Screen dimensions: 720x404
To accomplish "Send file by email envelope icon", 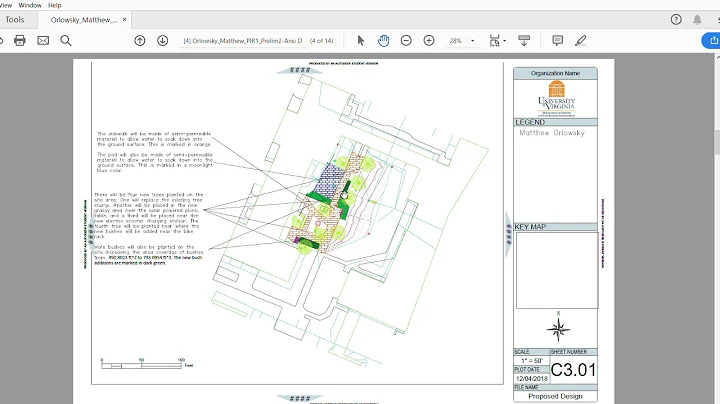I will [43, 40].
